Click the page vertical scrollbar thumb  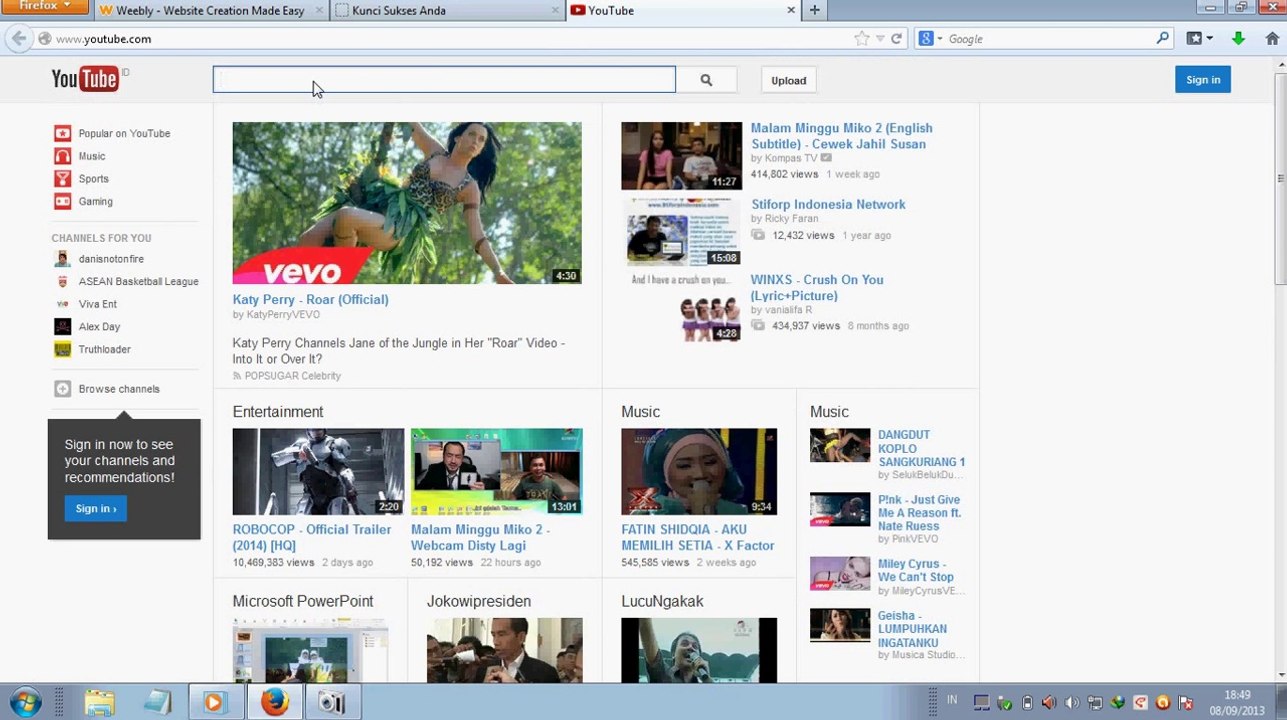pos(1280,178)
